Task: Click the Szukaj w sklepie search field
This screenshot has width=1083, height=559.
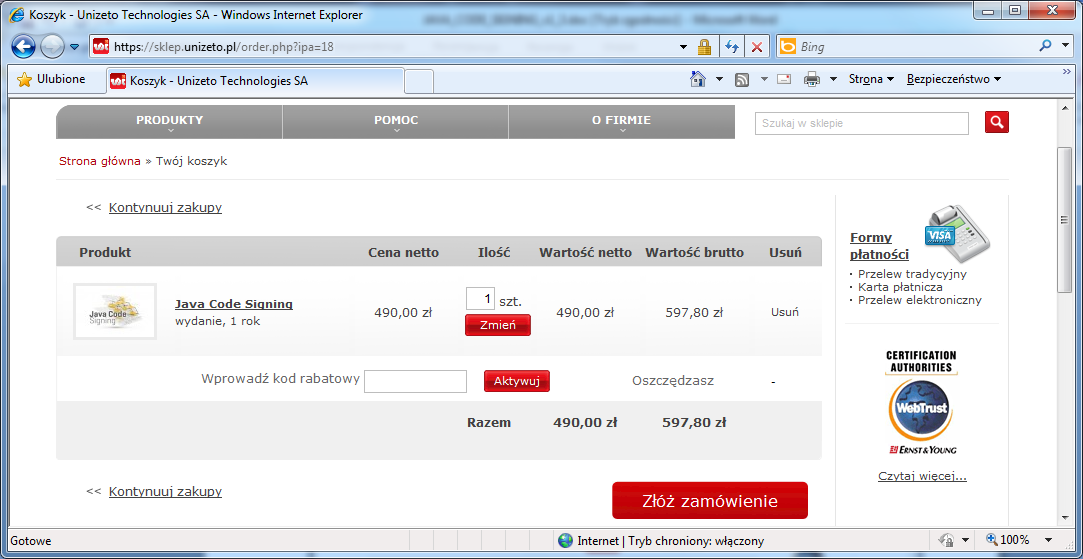Action: point(862,123)
